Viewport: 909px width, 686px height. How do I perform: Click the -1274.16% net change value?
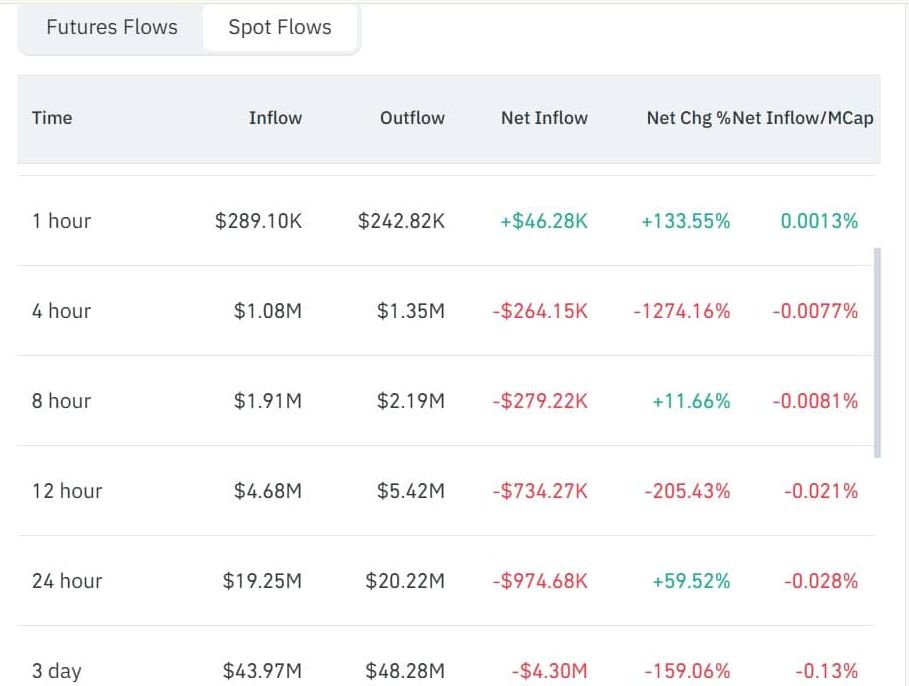pos(681,311)
